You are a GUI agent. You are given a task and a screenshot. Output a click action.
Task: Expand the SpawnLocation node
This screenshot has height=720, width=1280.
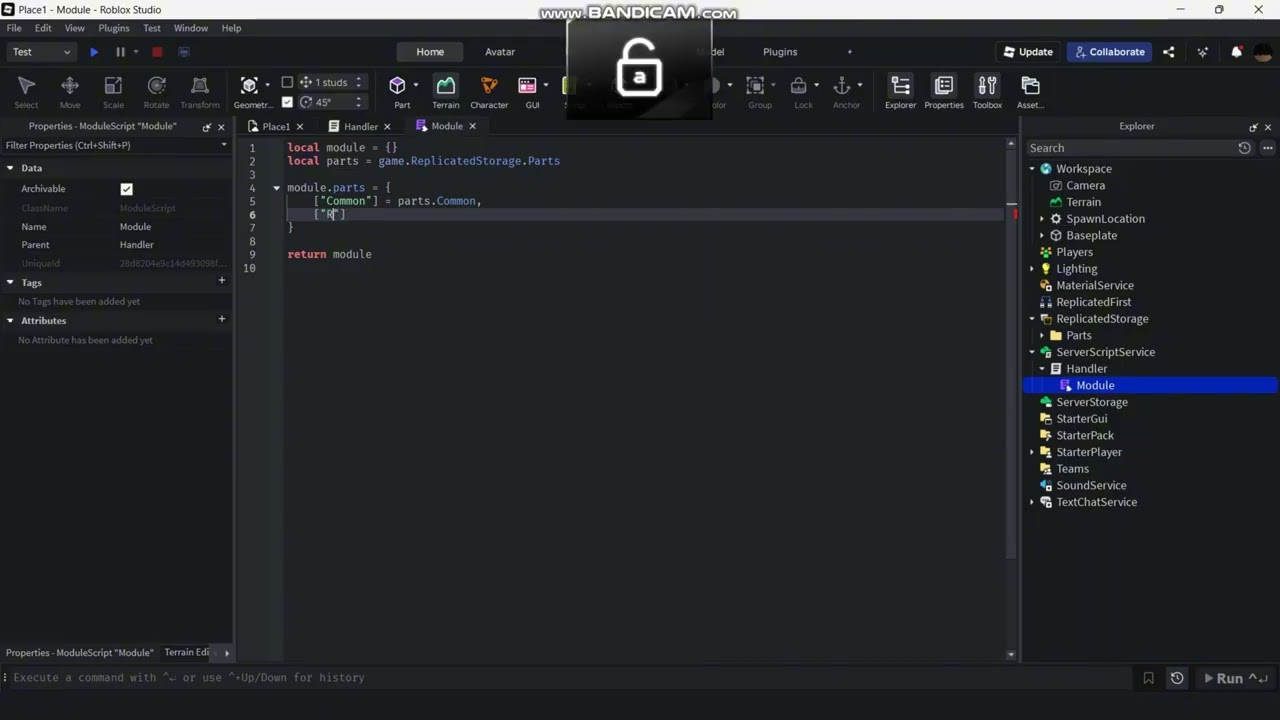click(x=1042, y=219)
